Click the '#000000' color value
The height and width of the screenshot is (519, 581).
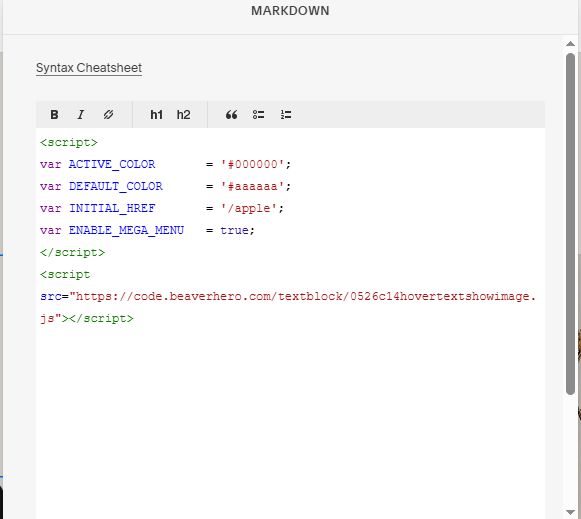(252, 164)
